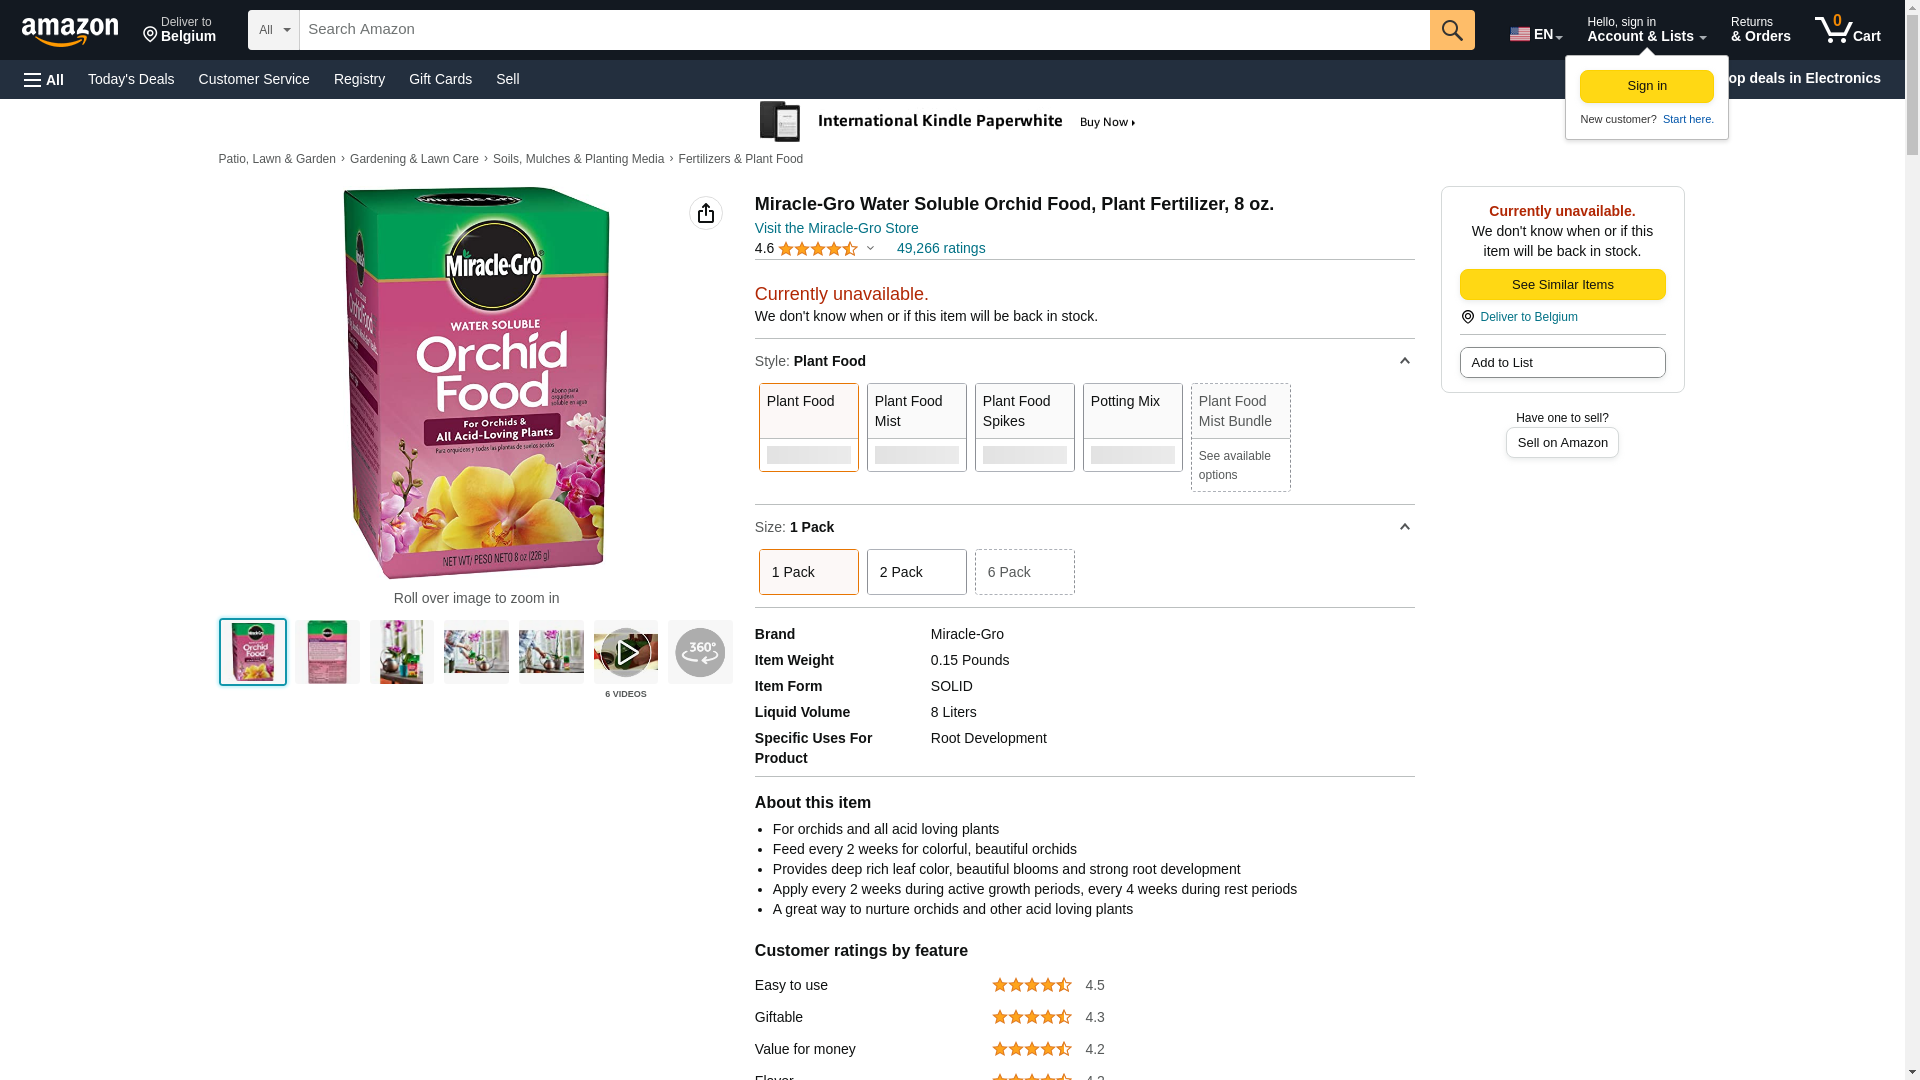Open the 360 degree view icon
The image size is (1920, 1080).
click(x=700, y=652)
